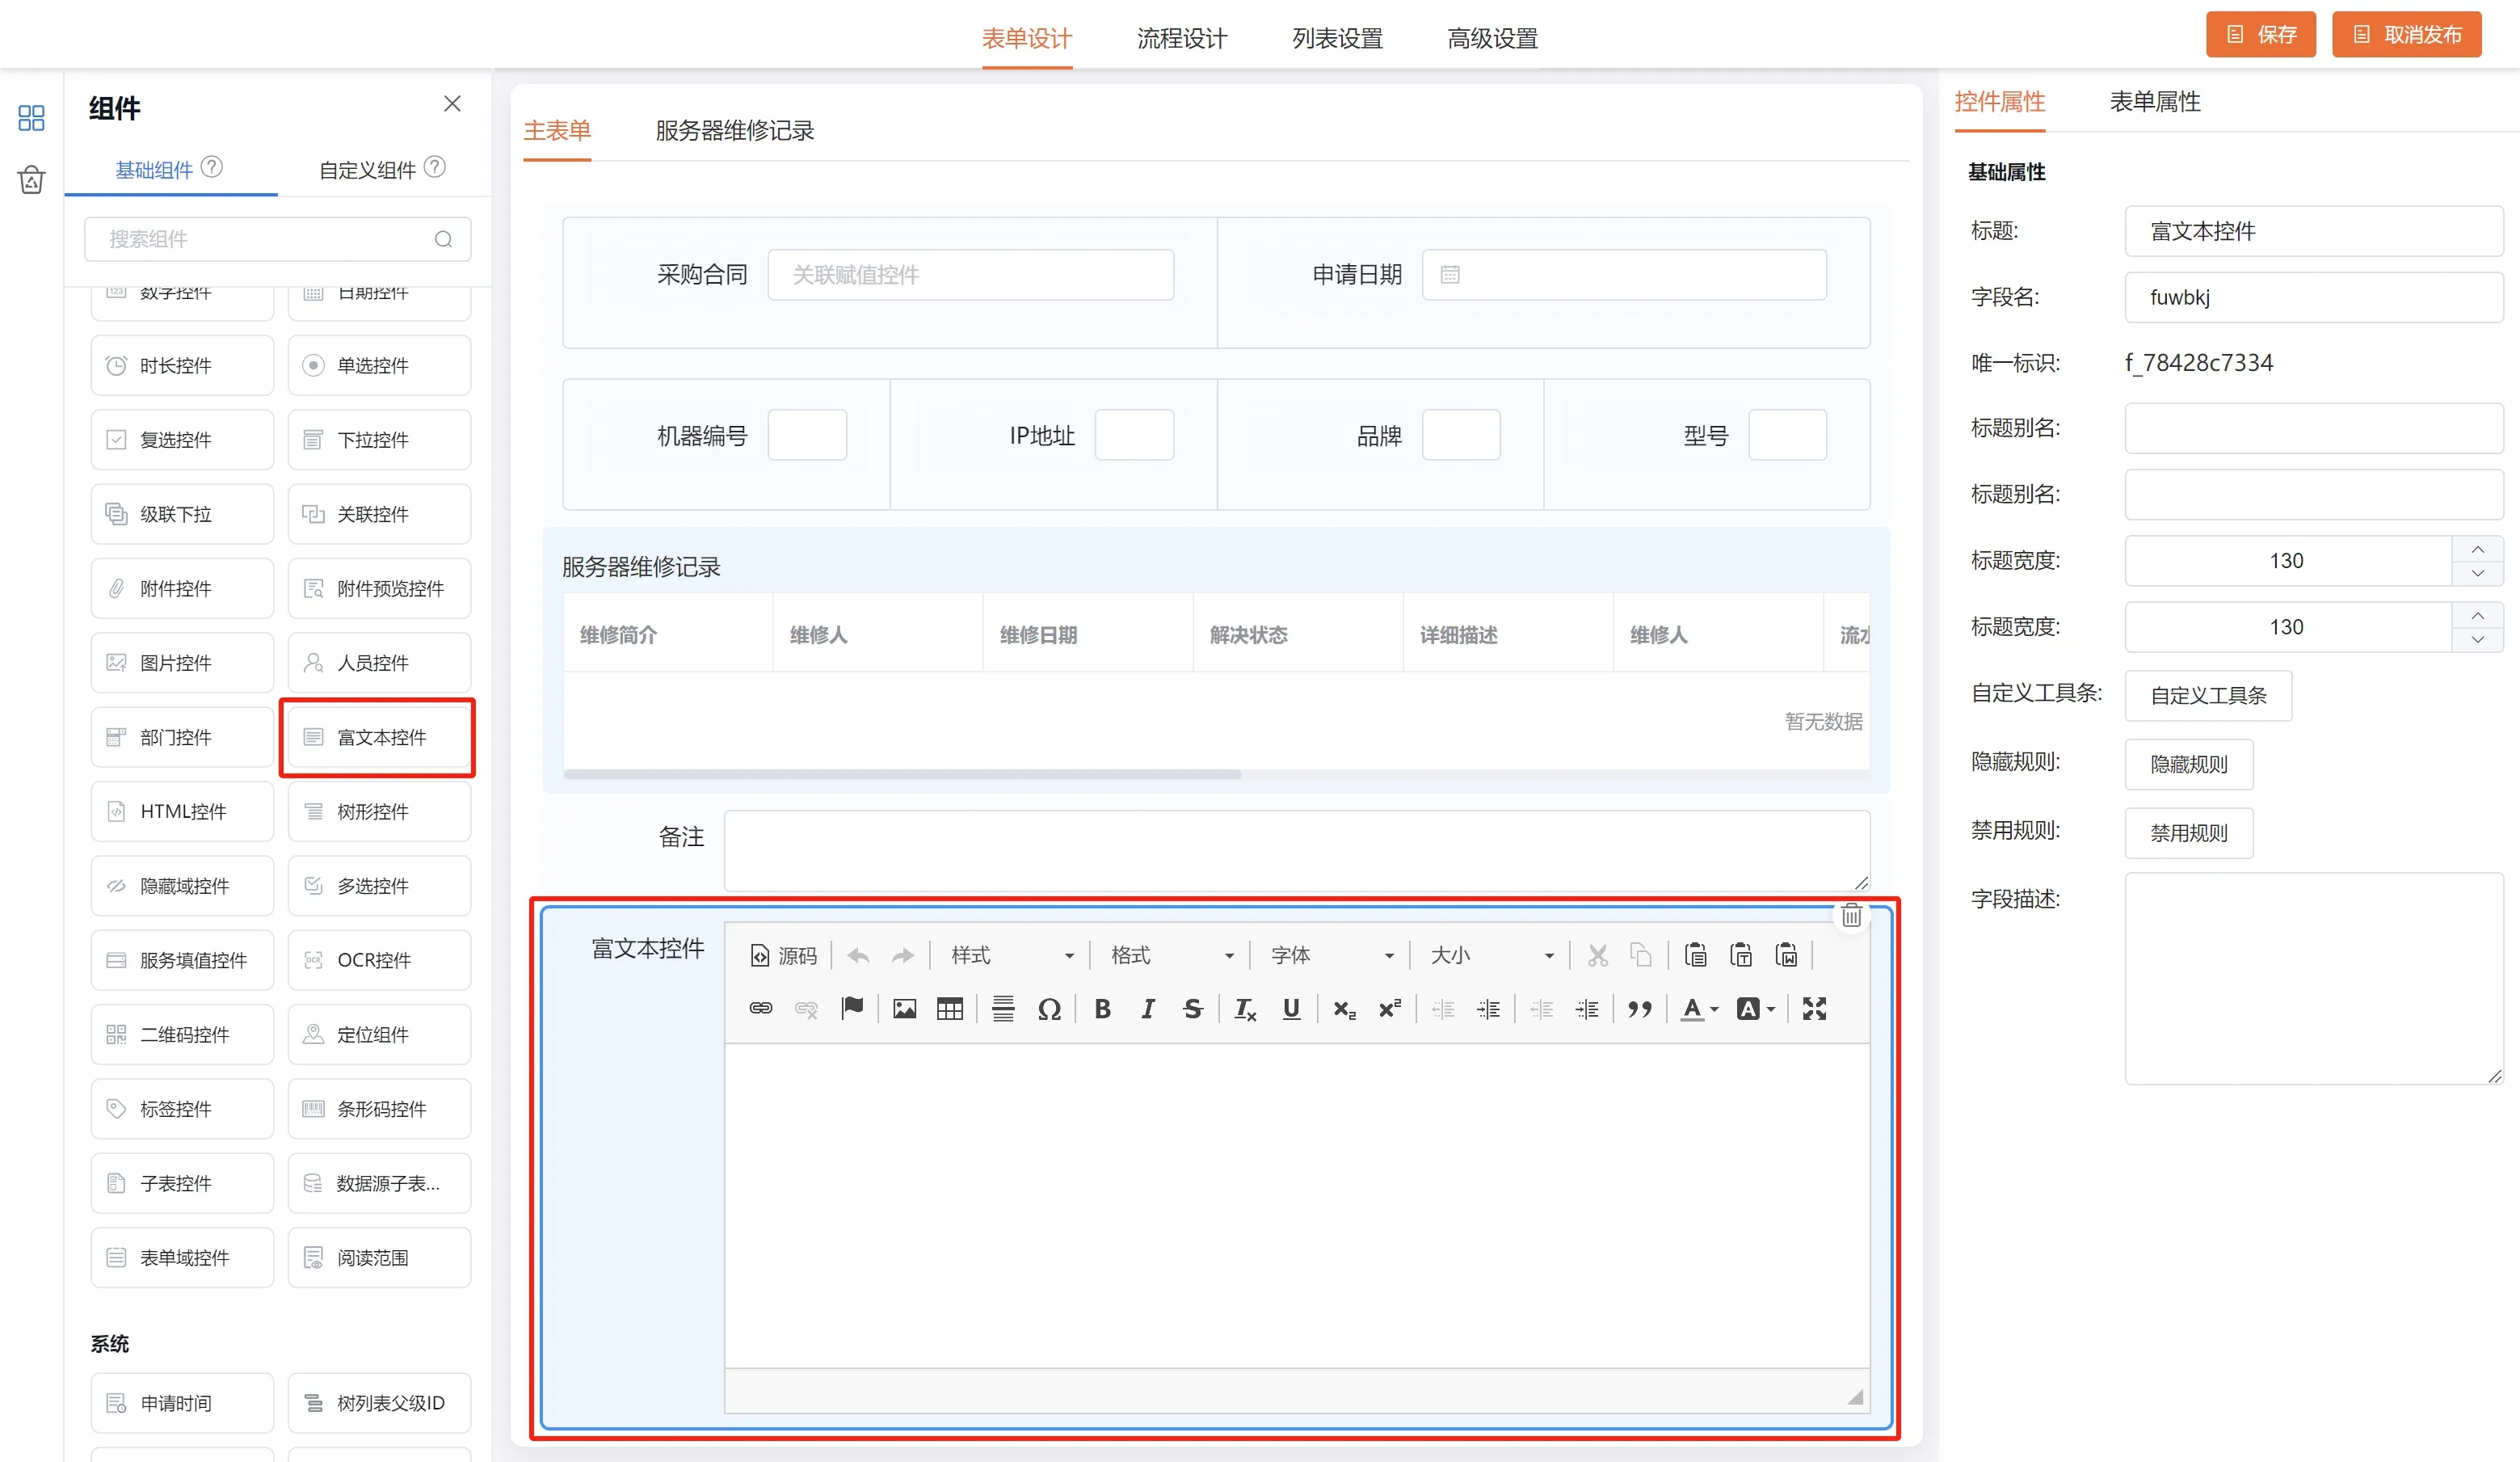
Task: Click the 隐藏规则 button
Action: point(2188,764)
